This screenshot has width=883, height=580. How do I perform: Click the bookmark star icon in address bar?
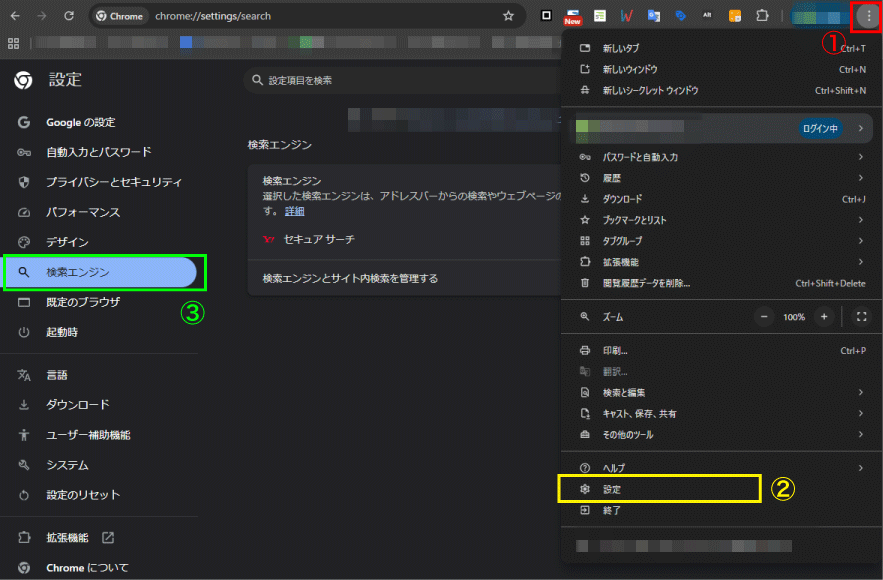tap(508, 16)
